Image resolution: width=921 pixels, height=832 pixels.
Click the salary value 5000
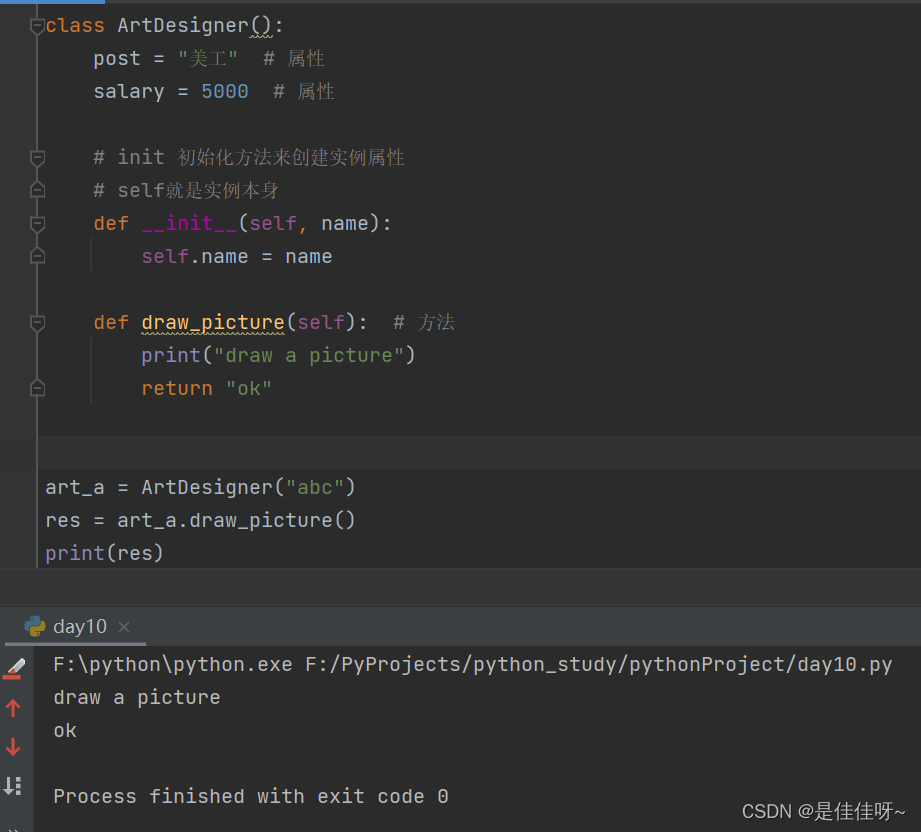(225, 92)
